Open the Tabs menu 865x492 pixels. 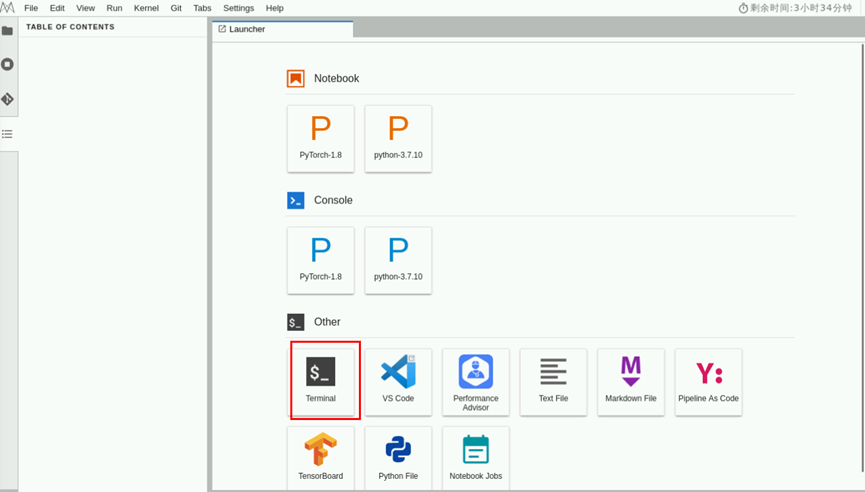pos(202,8)
